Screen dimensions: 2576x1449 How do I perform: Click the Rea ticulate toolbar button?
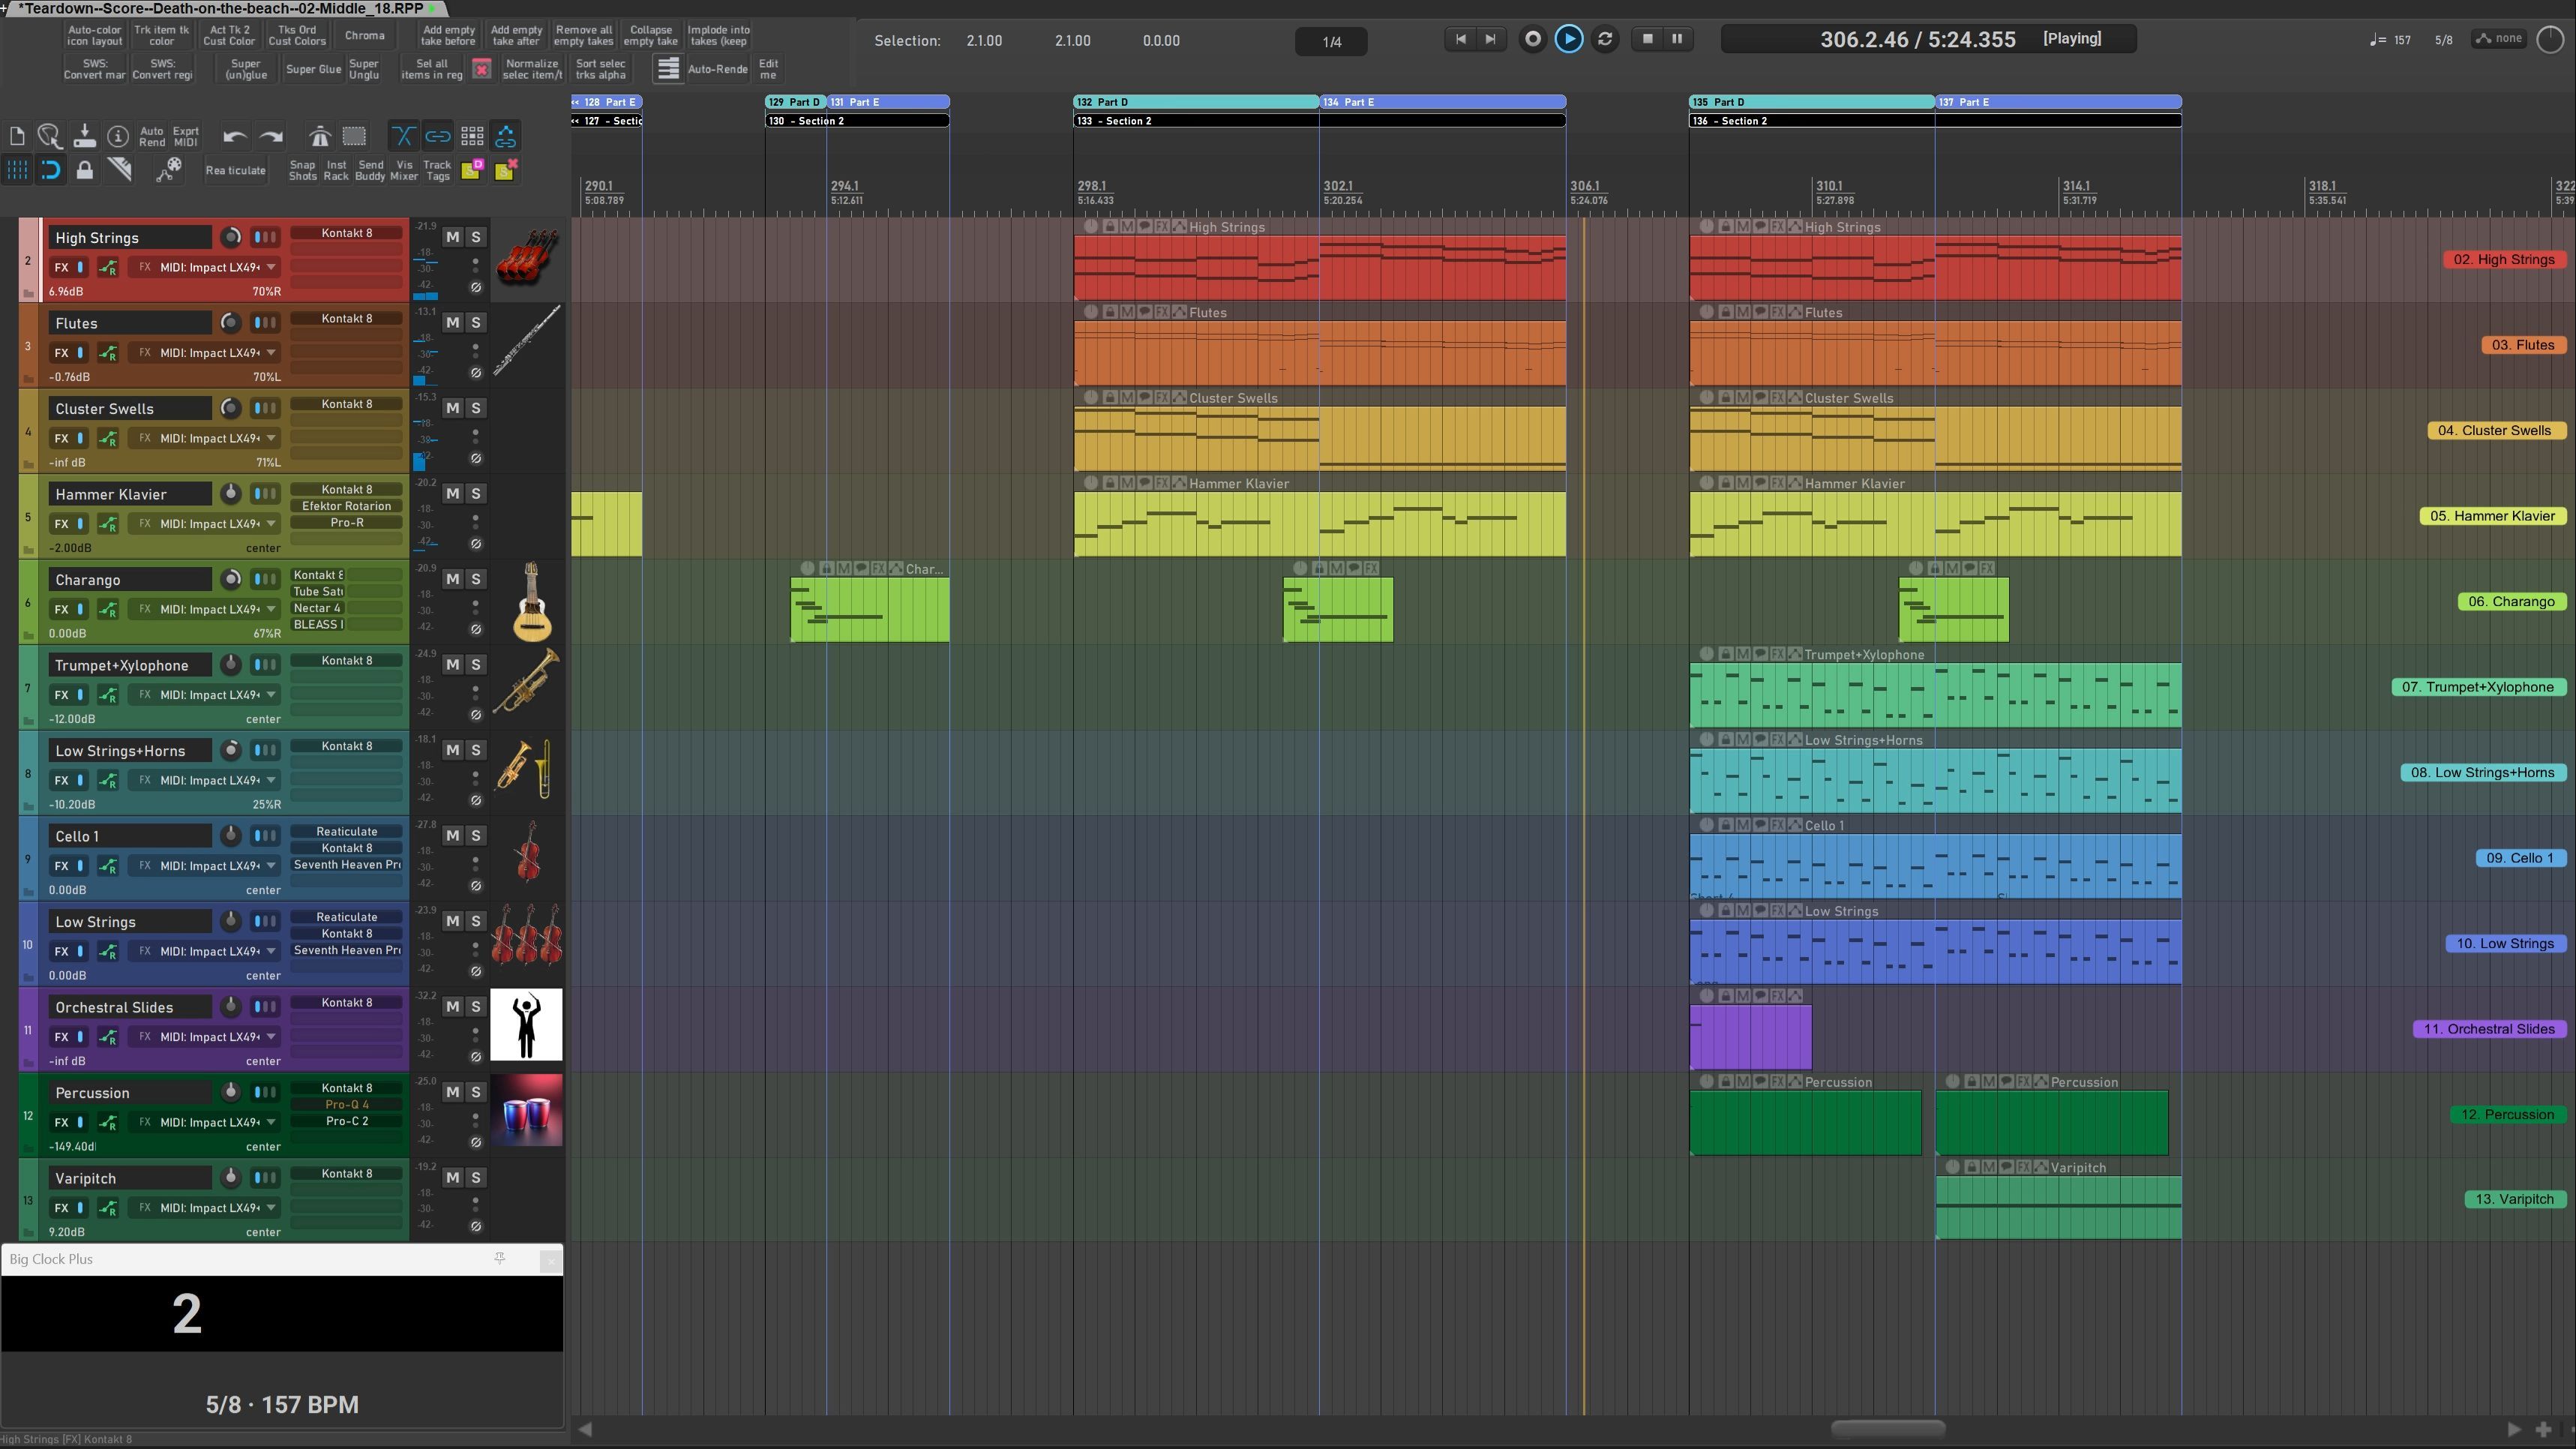[236, 170]
